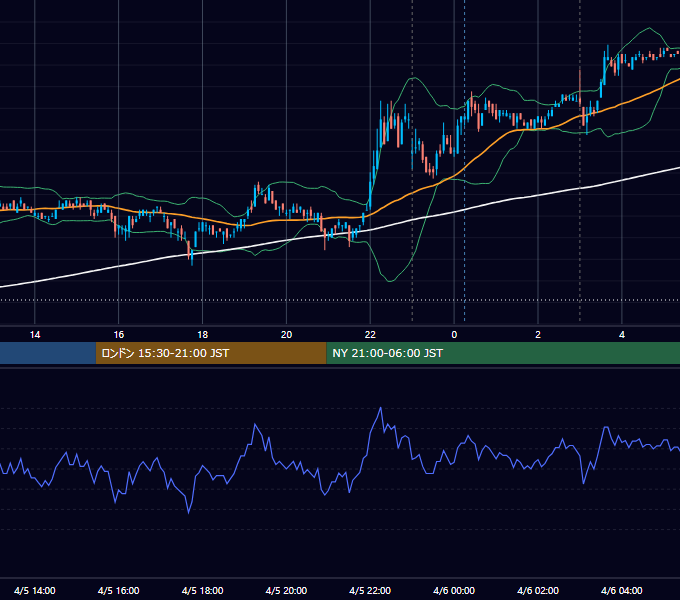Click the 4/5 20:00 date label
The image size is (680, 600).
pyautogui.click(x=286, y=590)
